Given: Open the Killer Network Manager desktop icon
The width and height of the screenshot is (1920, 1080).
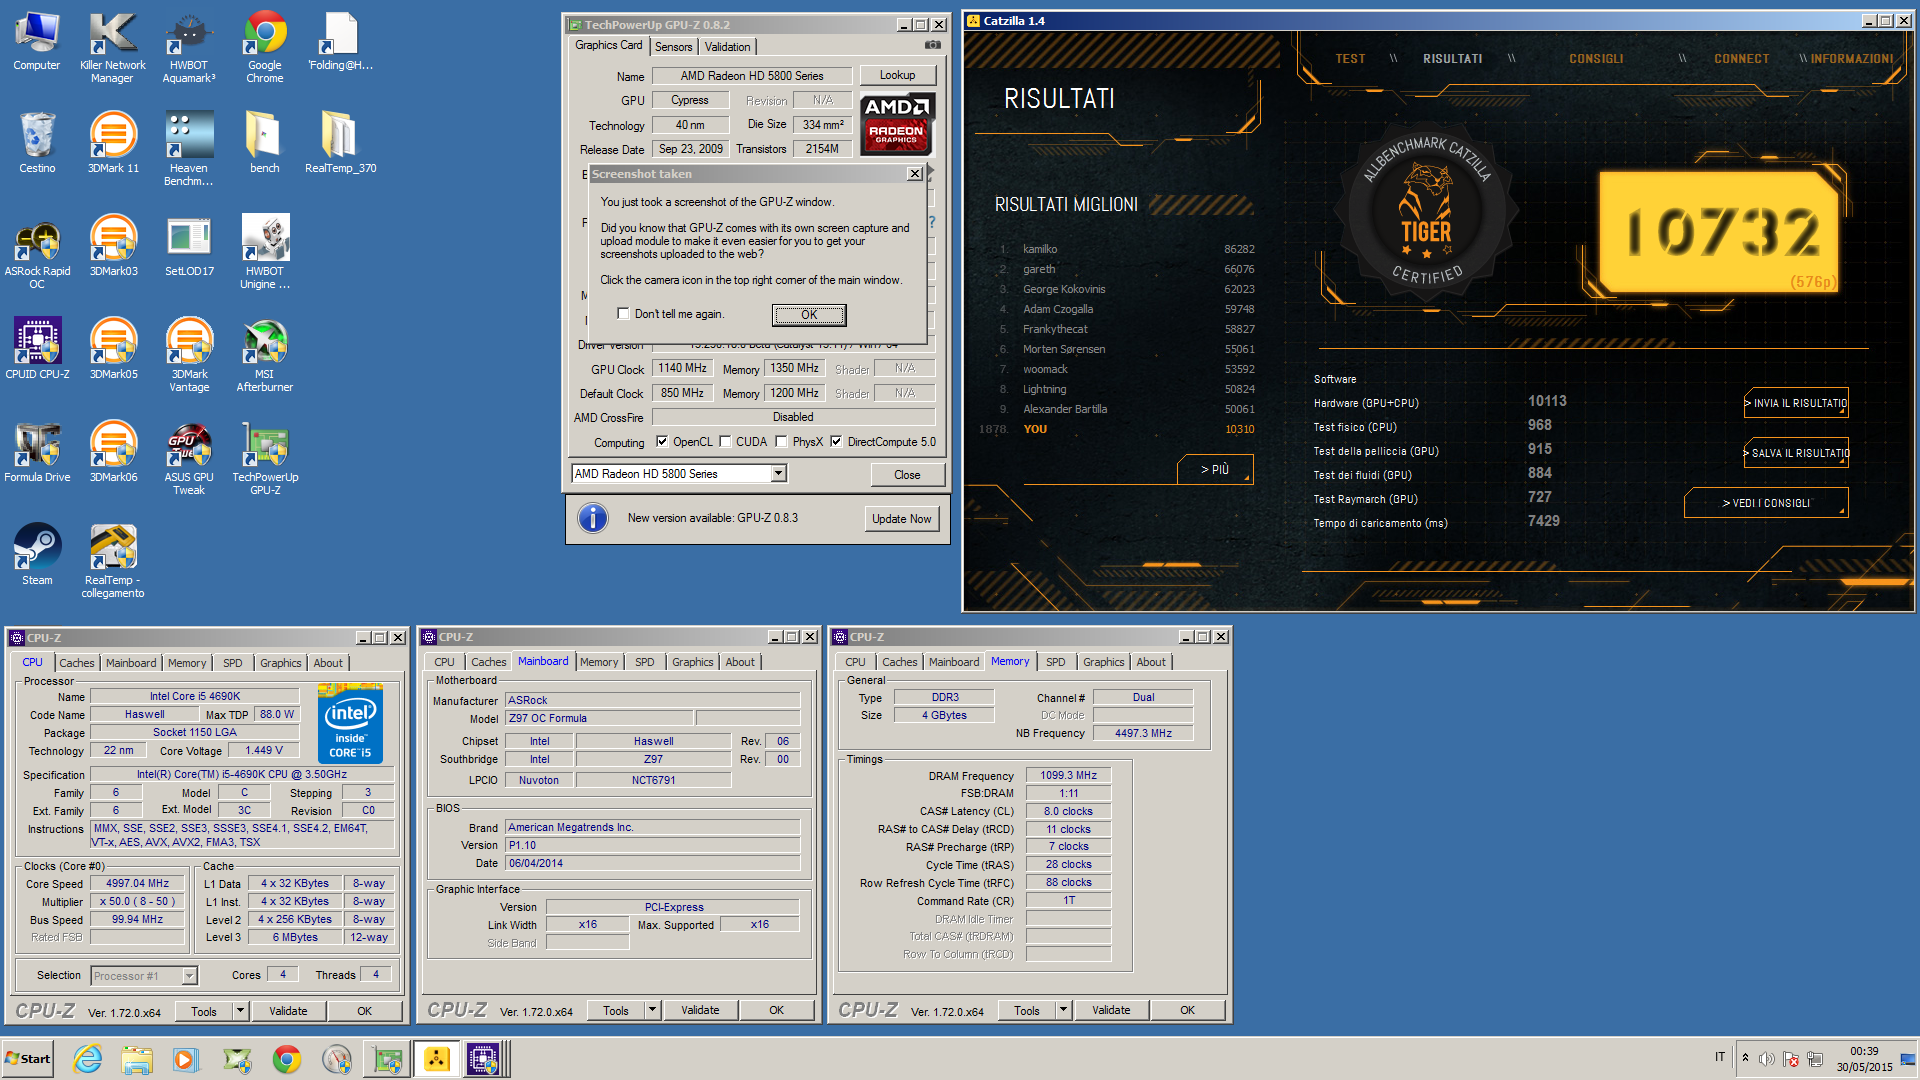Looking at the screenshot, I should [x=112, y=47].
